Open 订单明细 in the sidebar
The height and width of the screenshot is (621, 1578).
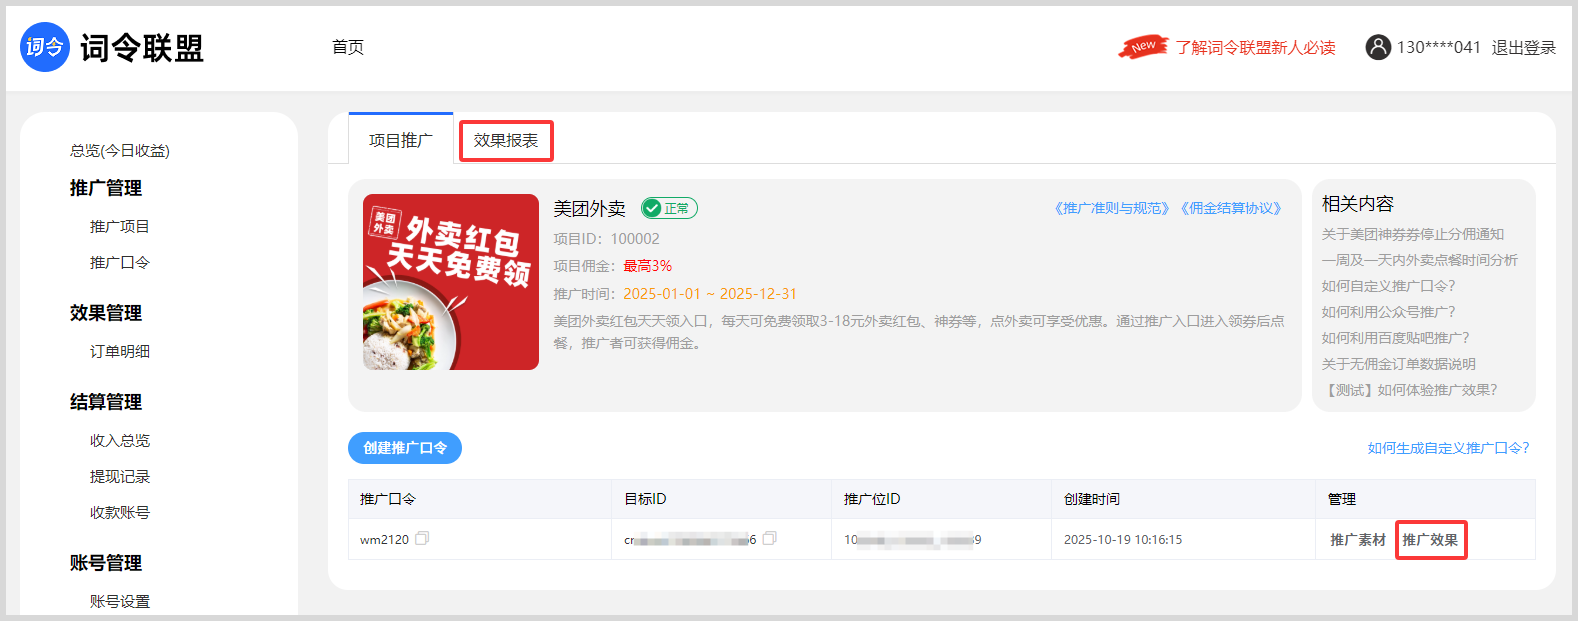120,352
